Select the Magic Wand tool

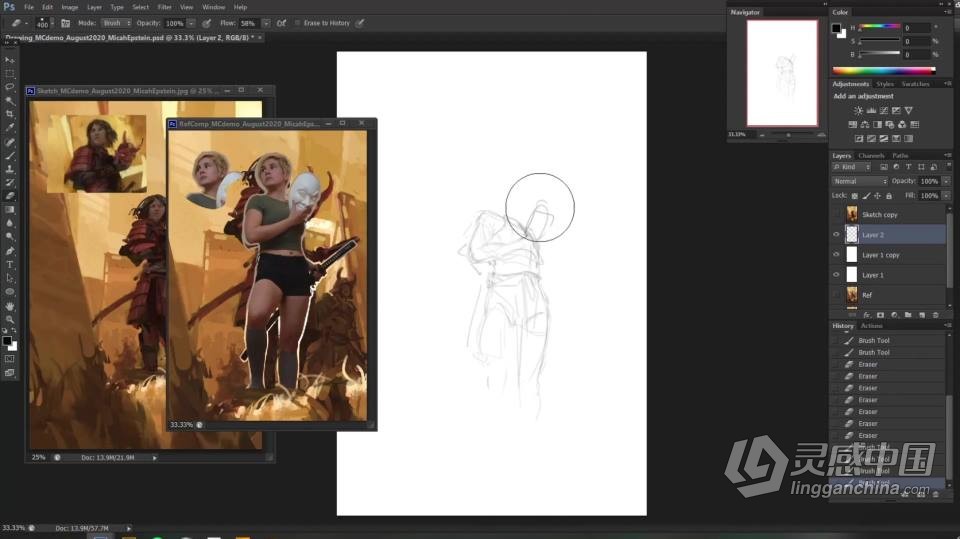point(10,100)
